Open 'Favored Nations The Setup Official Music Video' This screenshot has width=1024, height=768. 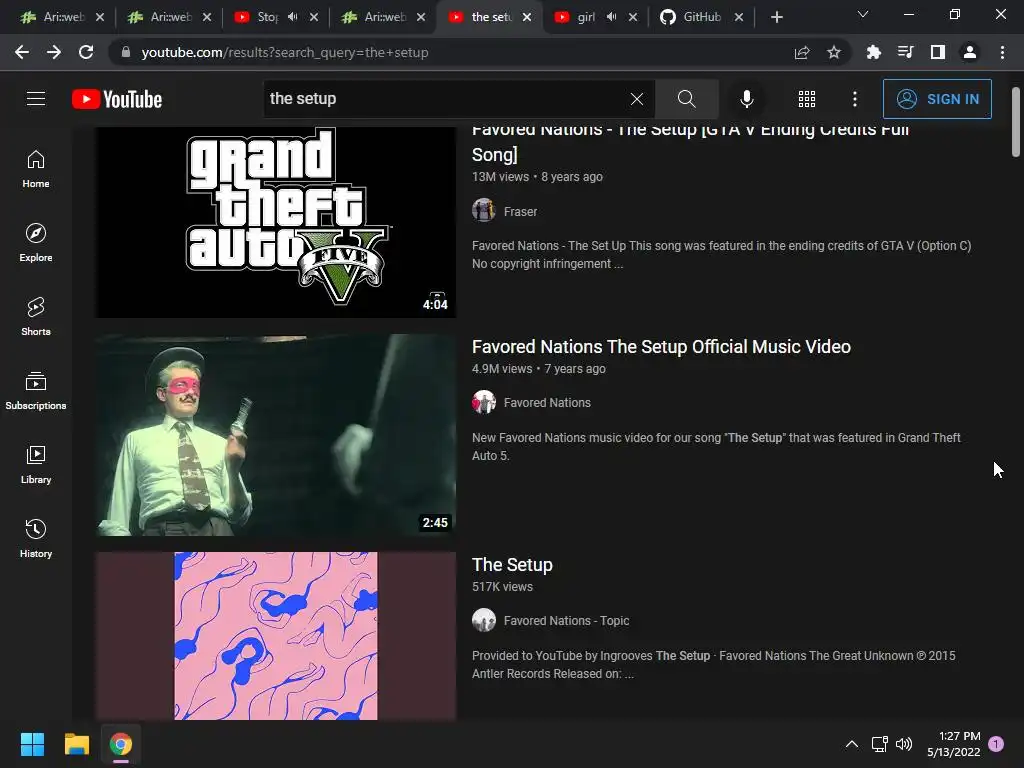click(x=661, y=346)
